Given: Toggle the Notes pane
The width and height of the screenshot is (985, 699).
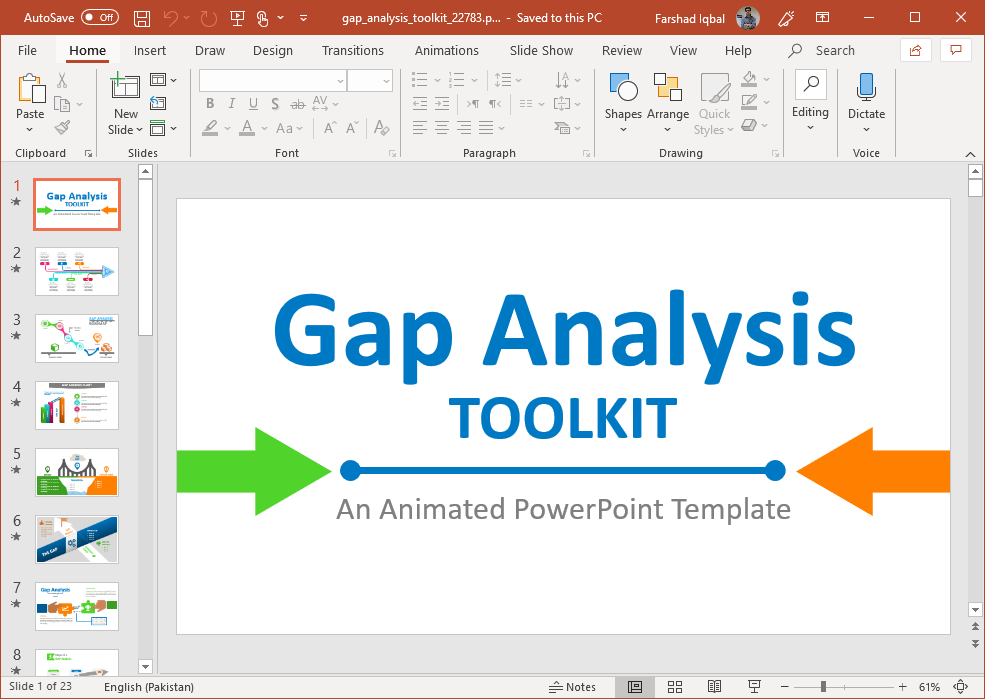Looking at the screenshot, I should 572,687.
